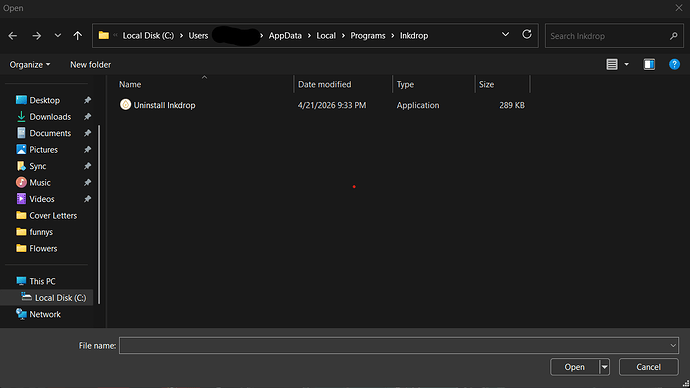
Task: Click the pin icon beside Documents
Action: (88, 133)
